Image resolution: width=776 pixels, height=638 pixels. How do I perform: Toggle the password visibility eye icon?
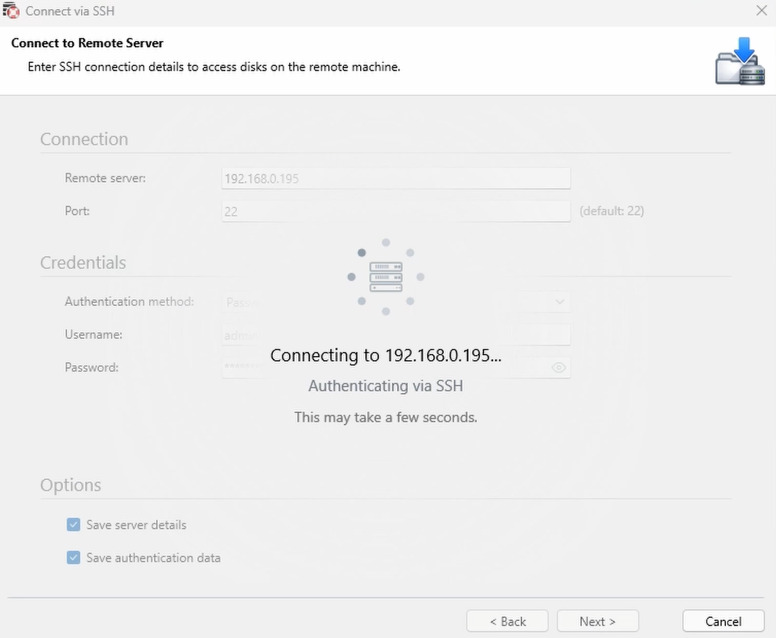pyautogui.click(x=559, y=367)
